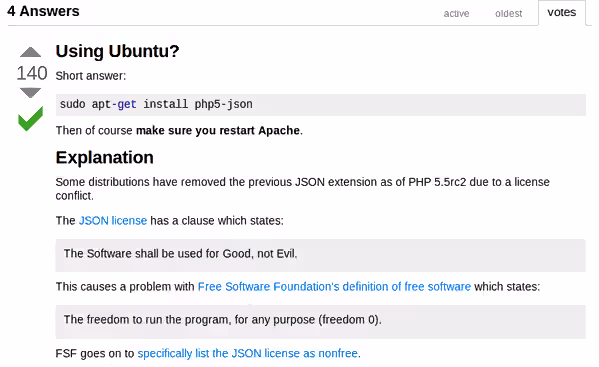
Task: Follow the JSON license as nonfree link
Action: coord(249,354)
